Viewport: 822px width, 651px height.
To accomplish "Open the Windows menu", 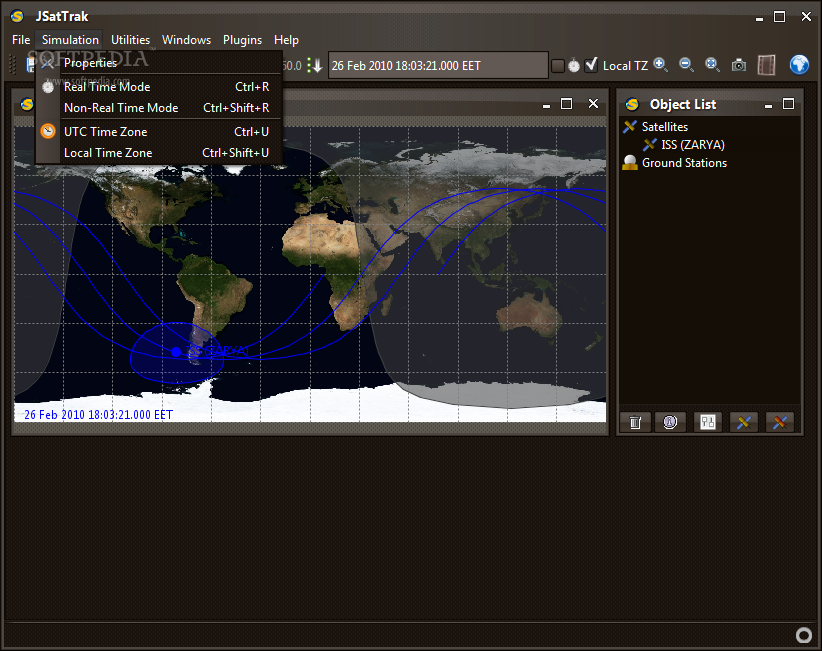I will click(186, 40).
